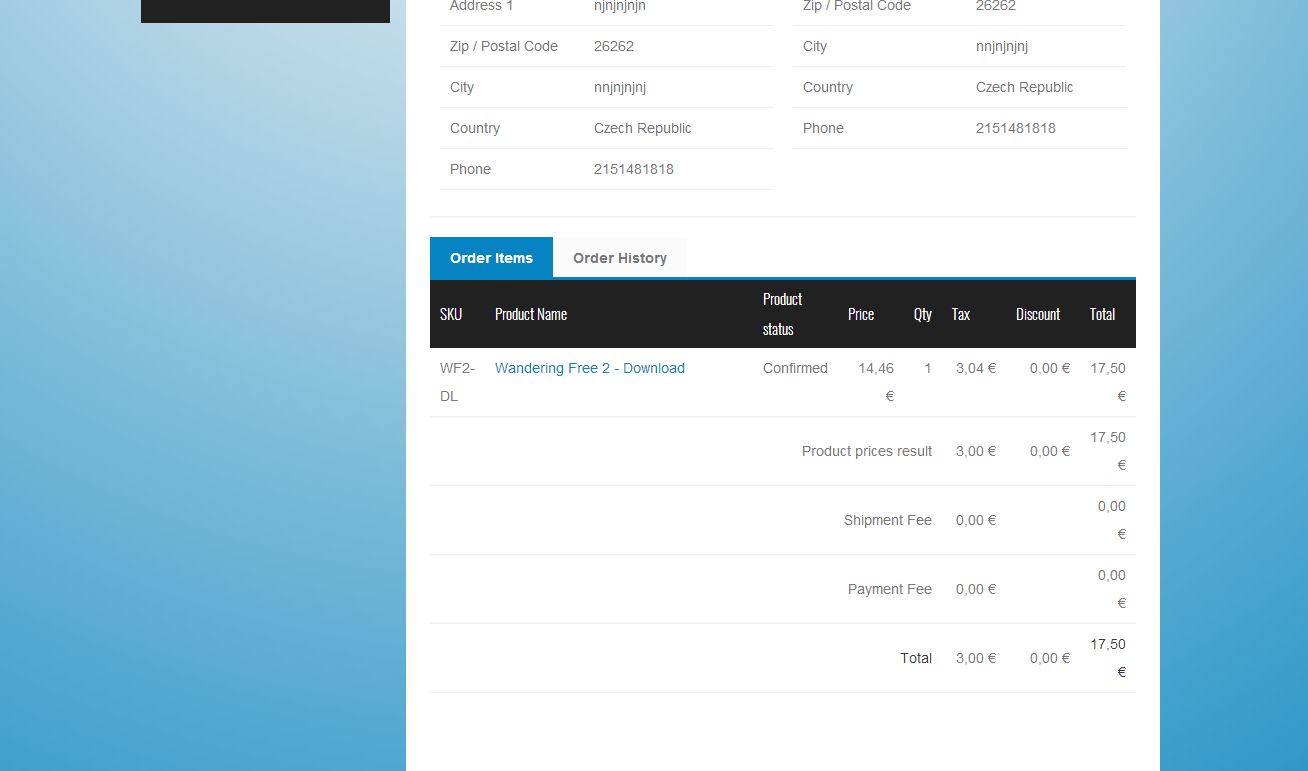The height and width of the screenshot is (771, 1308).
Task: Click the Qty column header
Action: pos(922,314)
